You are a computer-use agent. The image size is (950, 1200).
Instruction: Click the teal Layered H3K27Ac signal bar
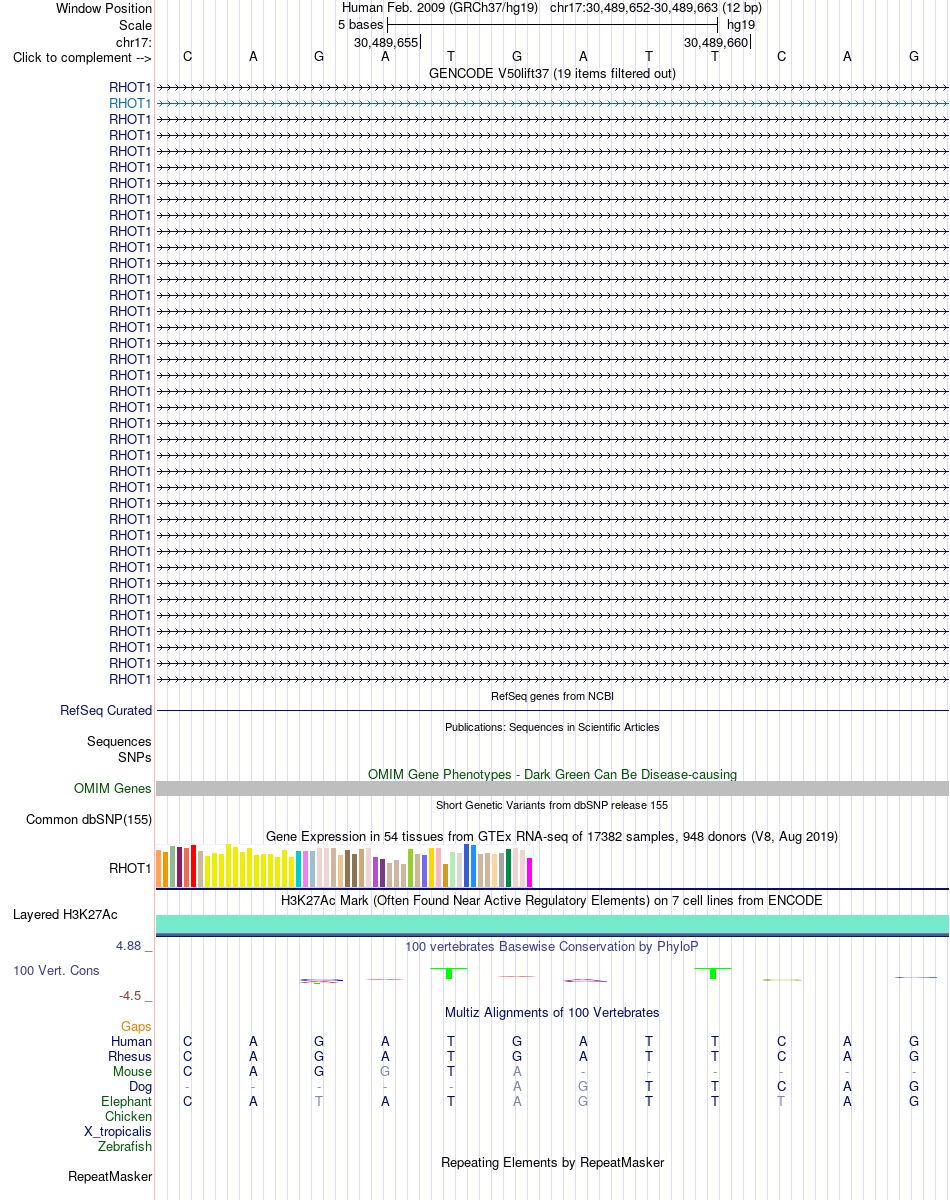552,924
